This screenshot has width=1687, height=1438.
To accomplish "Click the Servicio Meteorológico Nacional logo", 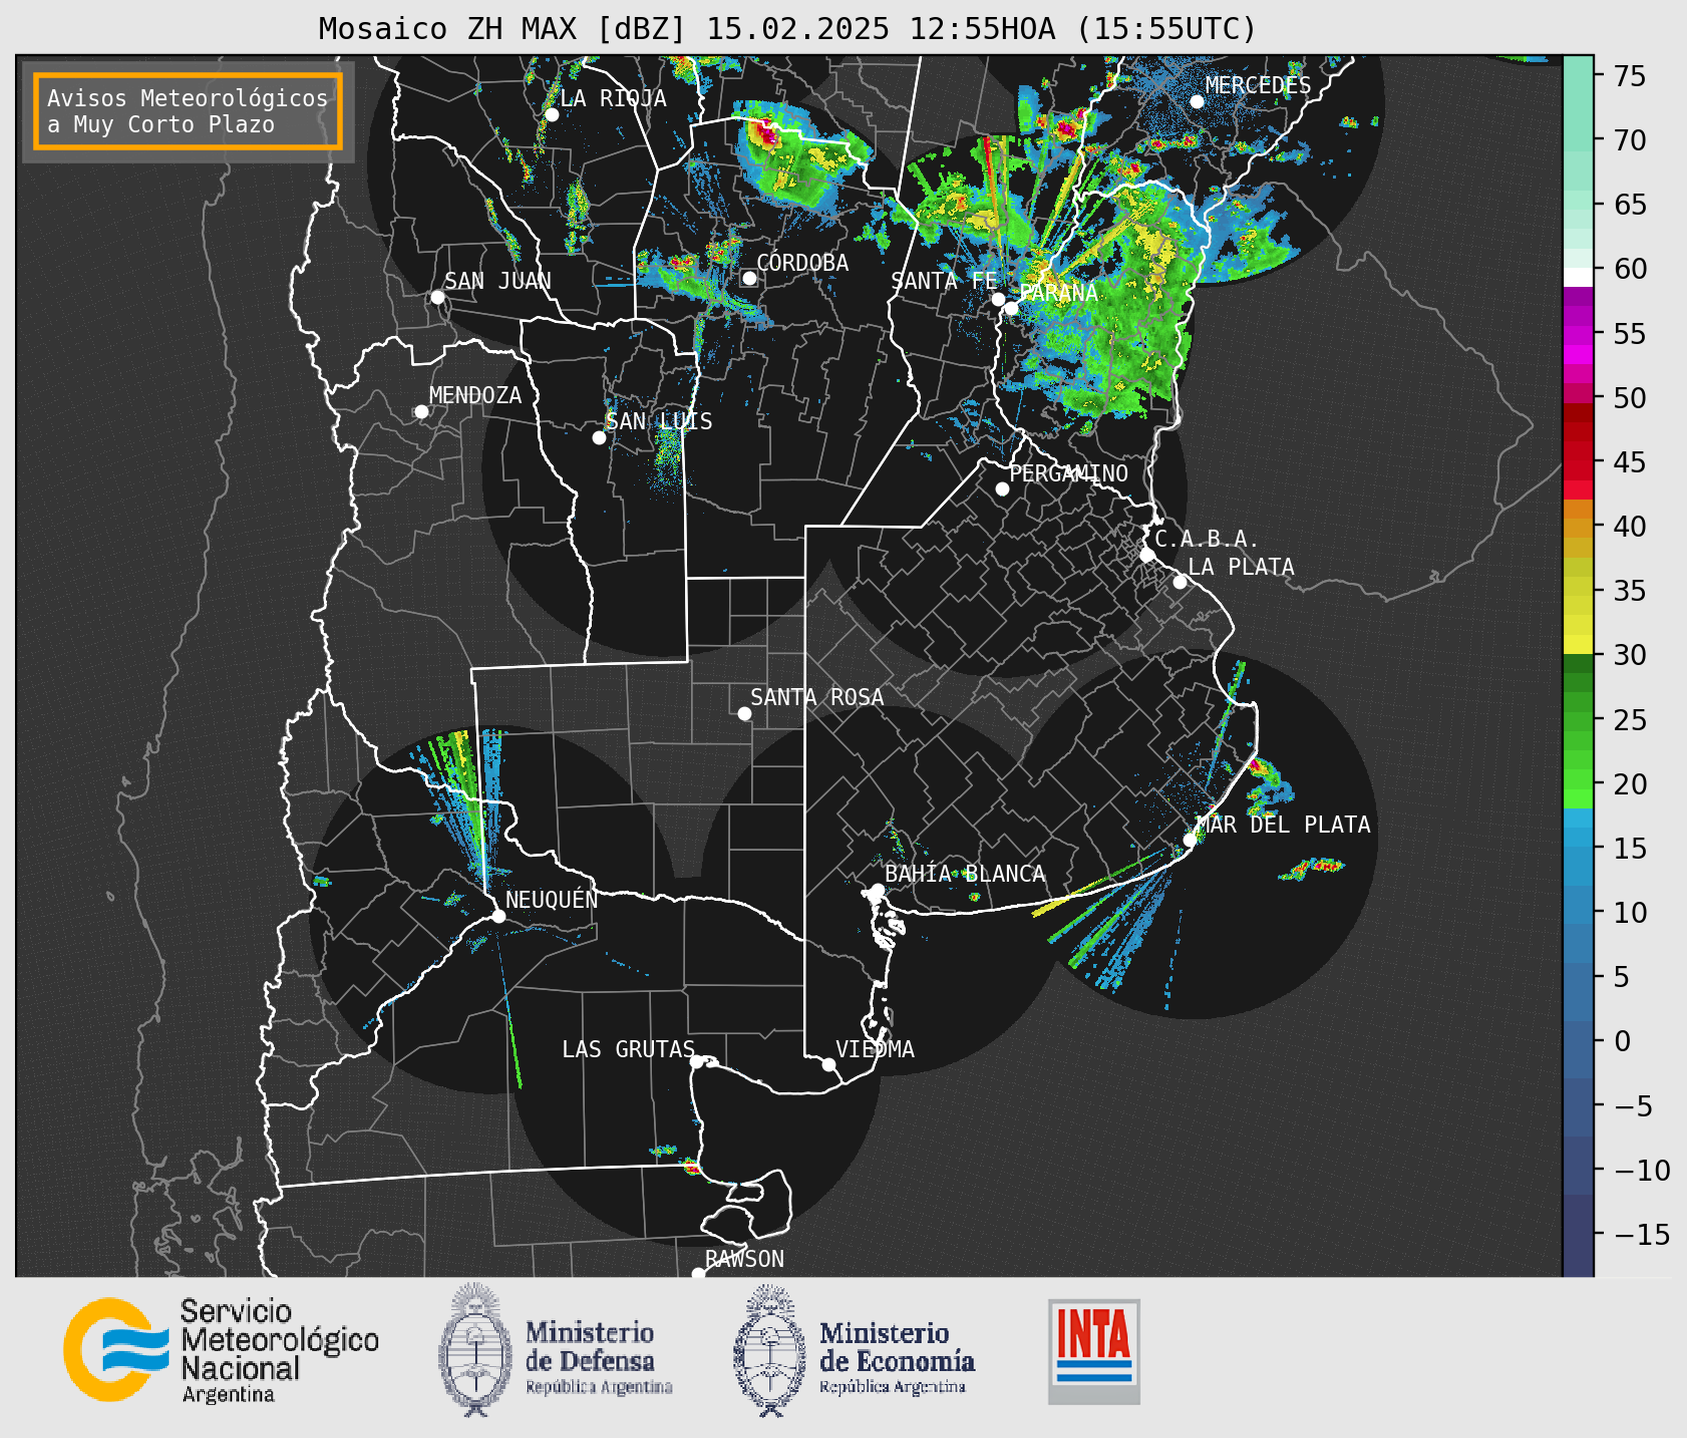I will 221,1350.
